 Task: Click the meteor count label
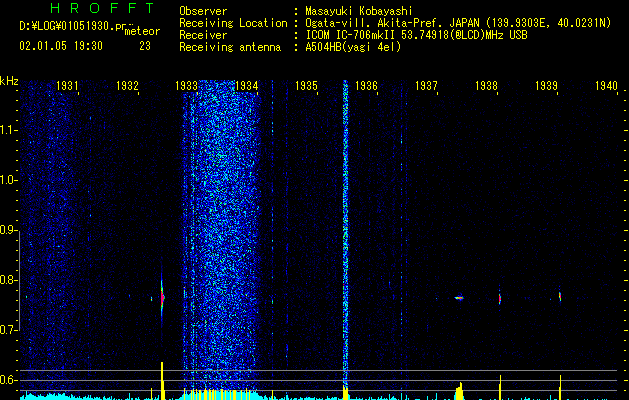[142, 31]
